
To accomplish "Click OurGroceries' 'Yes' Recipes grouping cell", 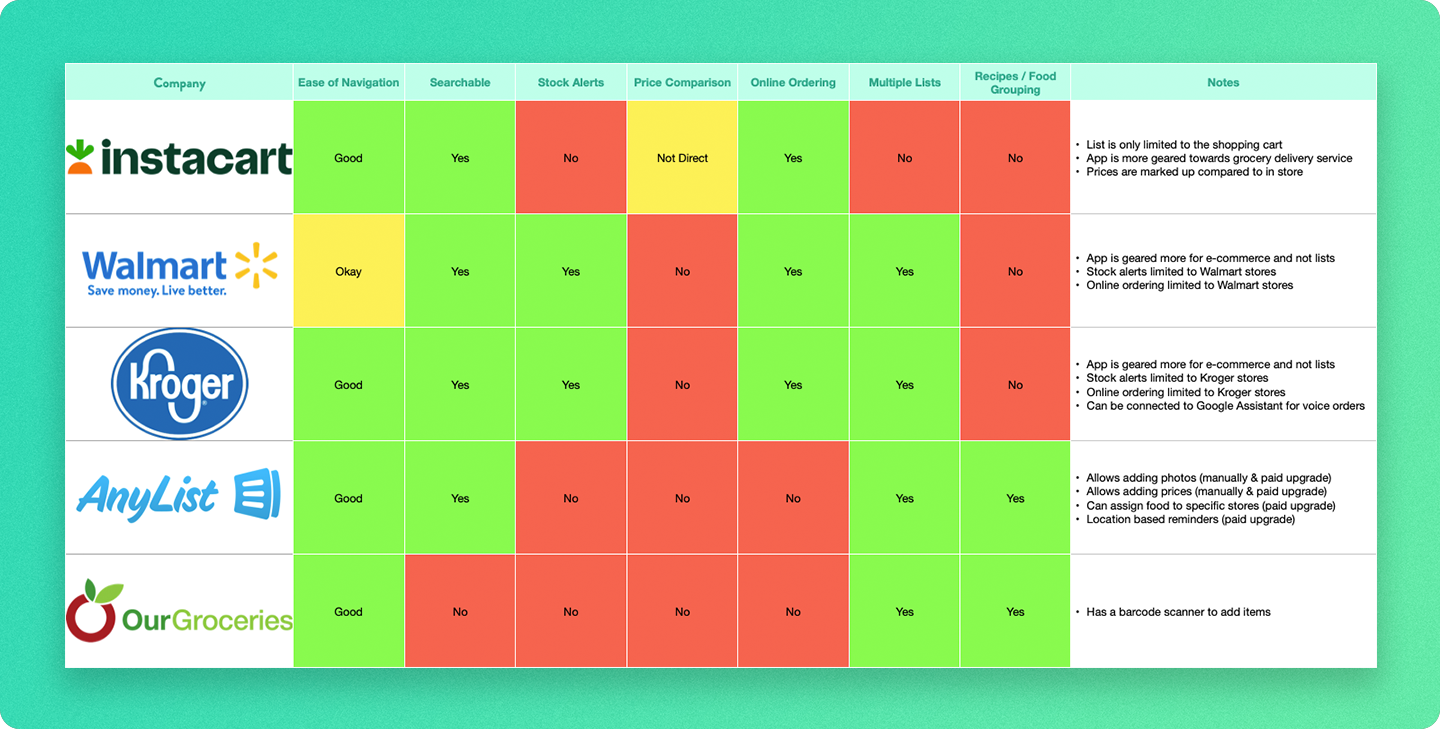I will coord(1015,612).
